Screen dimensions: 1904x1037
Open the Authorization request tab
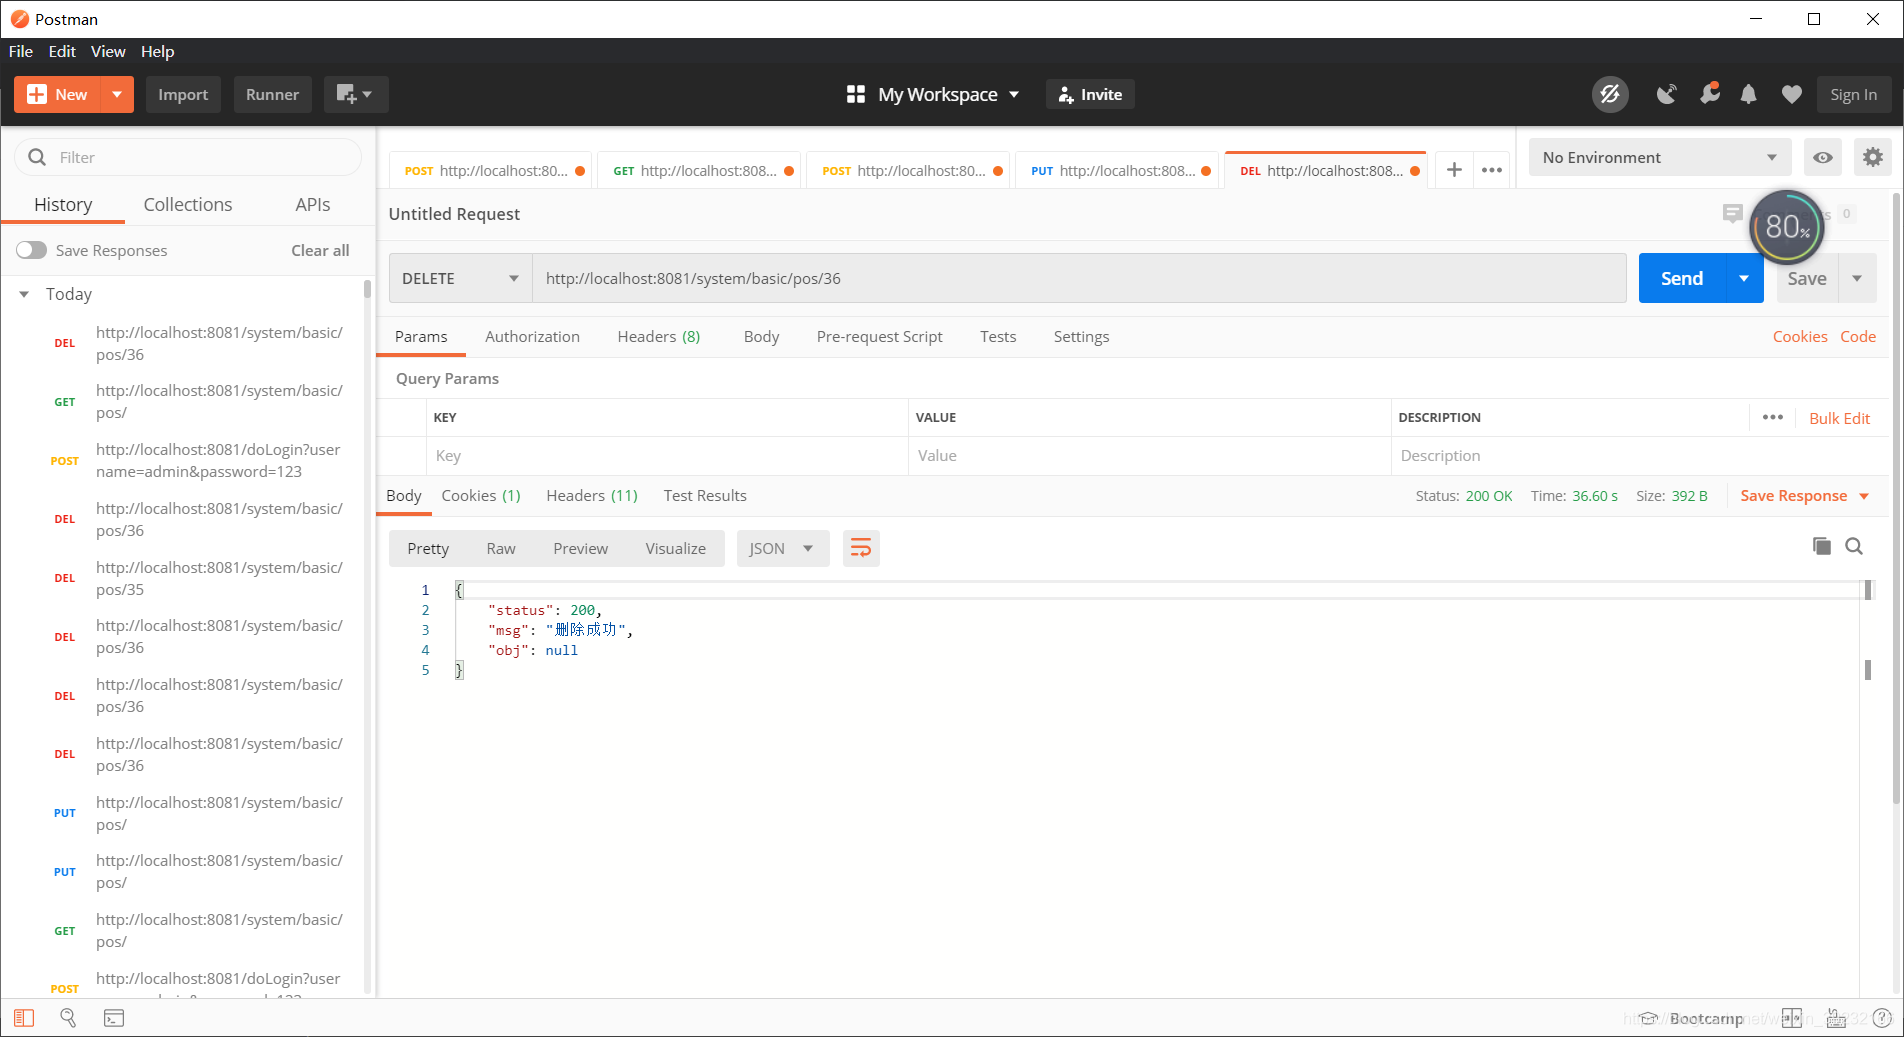pos(532,337)
